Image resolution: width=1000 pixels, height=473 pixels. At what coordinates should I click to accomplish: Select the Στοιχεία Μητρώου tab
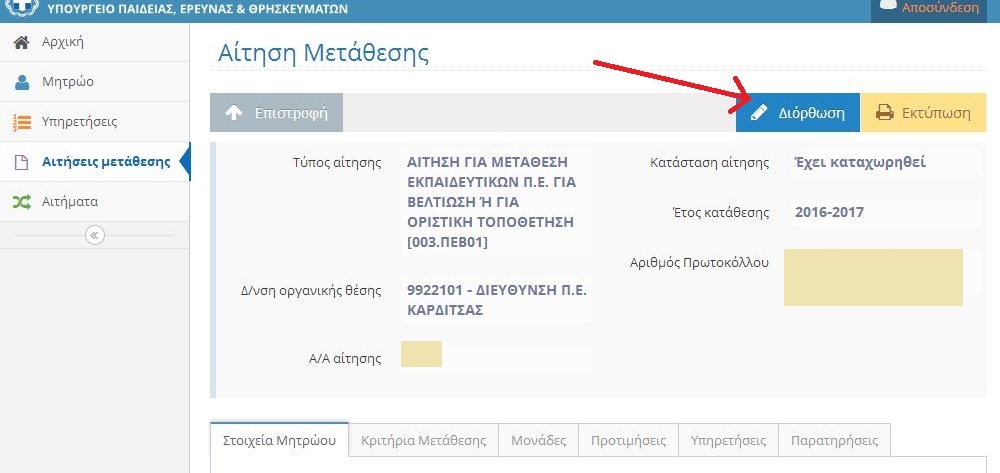279,440
